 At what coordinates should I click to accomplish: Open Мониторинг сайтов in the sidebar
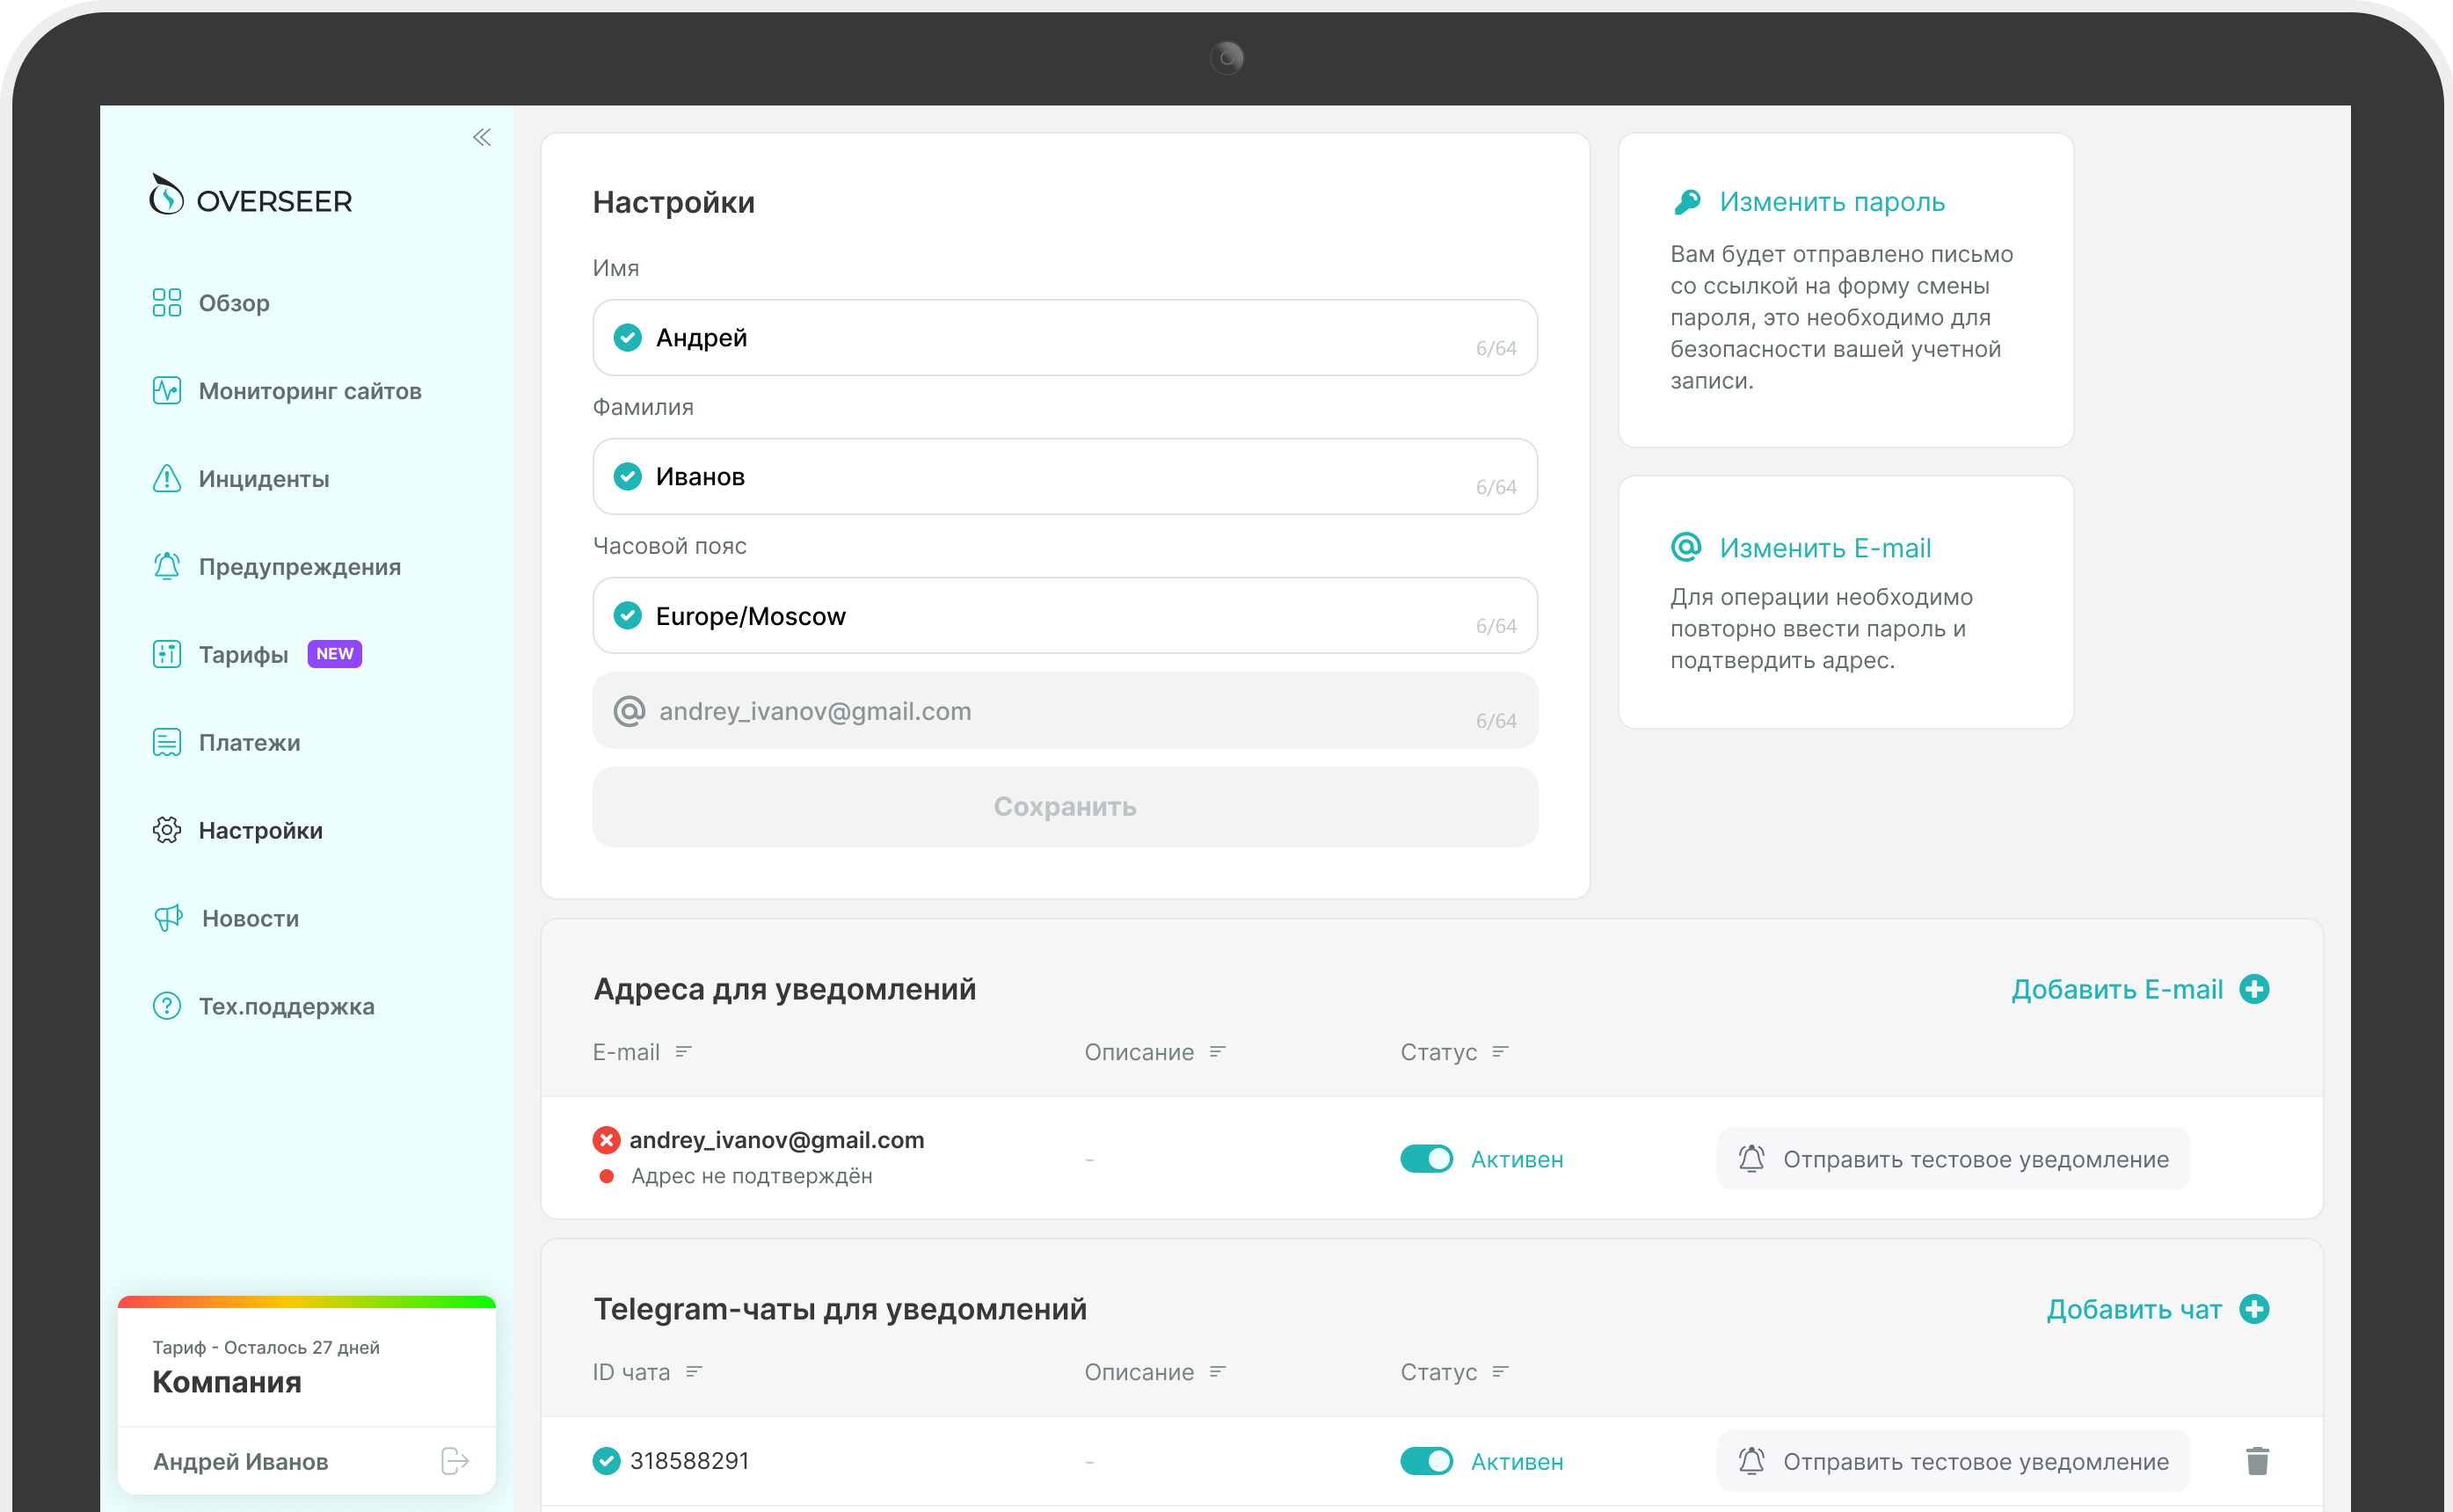click(309, 391)
